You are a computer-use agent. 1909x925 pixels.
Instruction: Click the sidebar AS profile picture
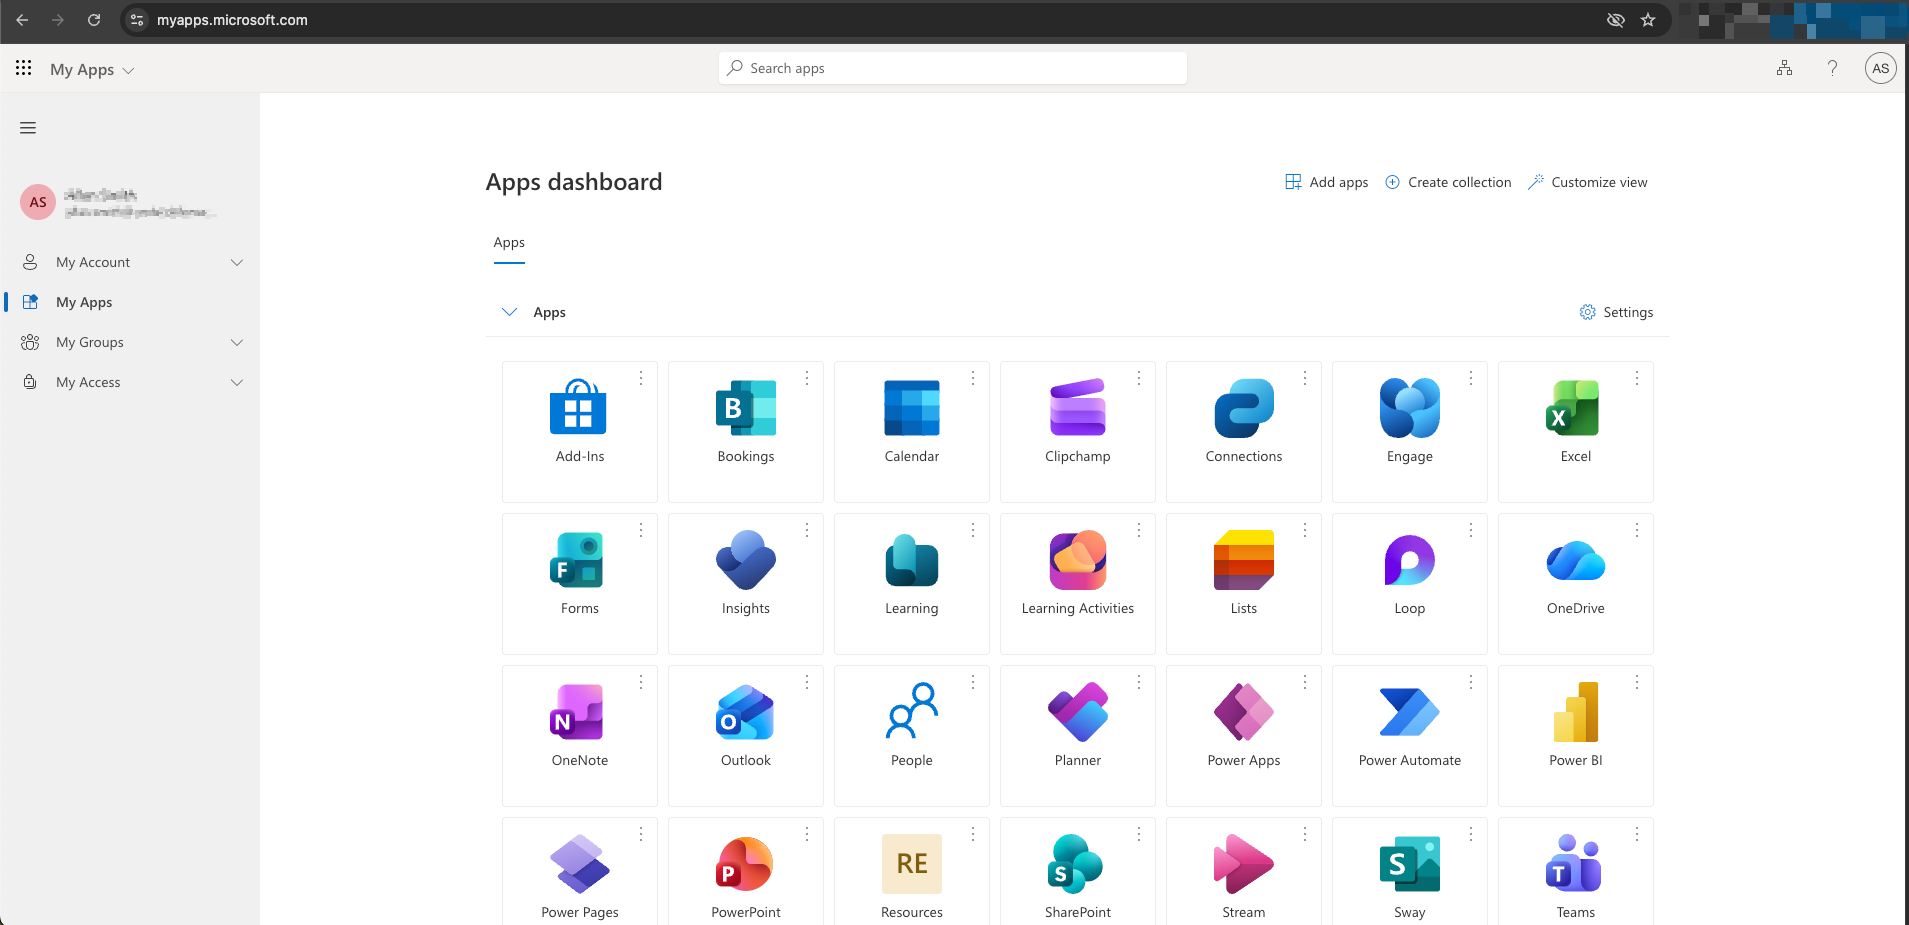coord(38,202)
